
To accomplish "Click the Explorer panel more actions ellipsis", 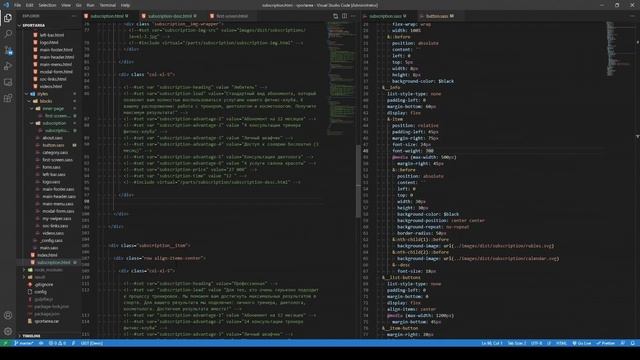I will click(74, 16).
